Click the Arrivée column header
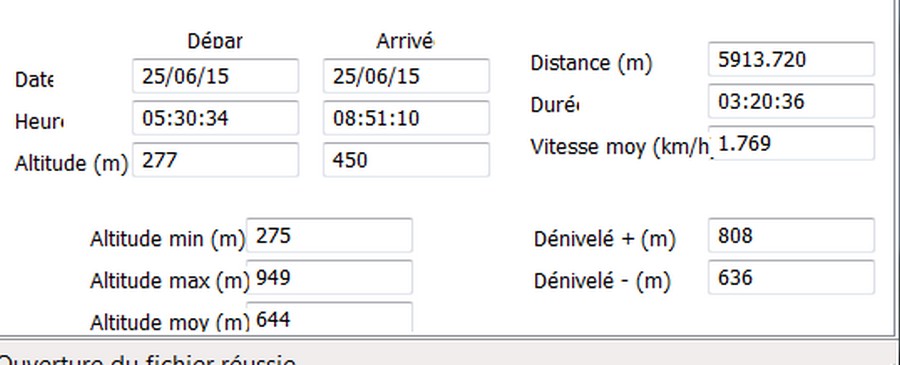Screen dimensions: 900x365 [405, 41]
